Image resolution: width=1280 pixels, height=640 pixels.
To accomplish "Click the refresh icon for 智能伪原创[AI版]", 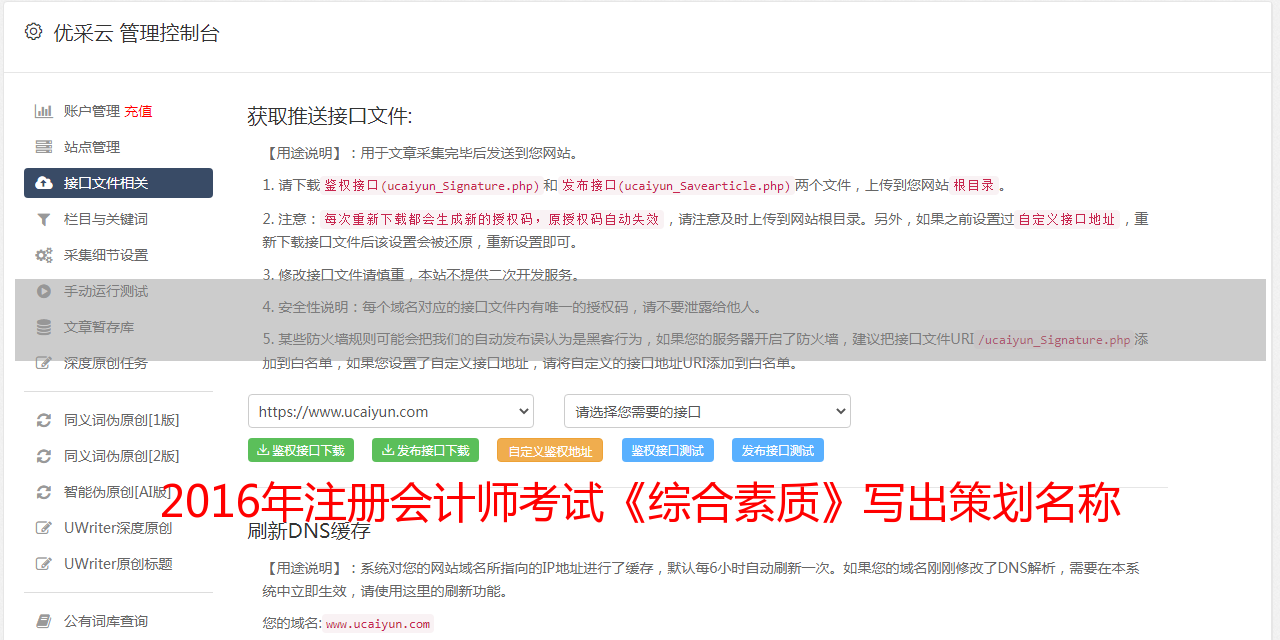I will coord(44,492).
